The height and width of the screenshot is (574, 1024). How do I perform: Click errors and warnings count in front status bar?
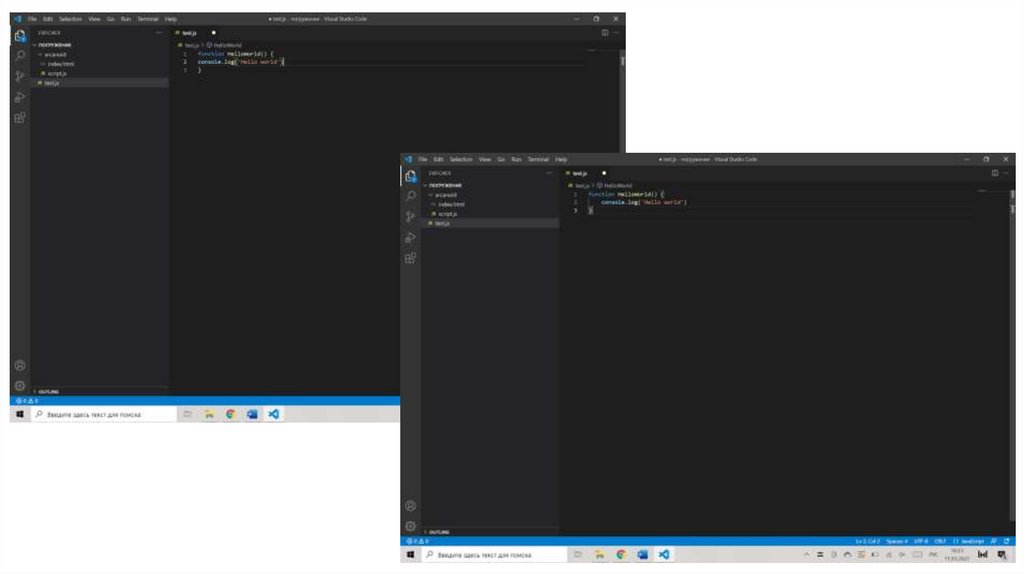click(x=417, y=541)
